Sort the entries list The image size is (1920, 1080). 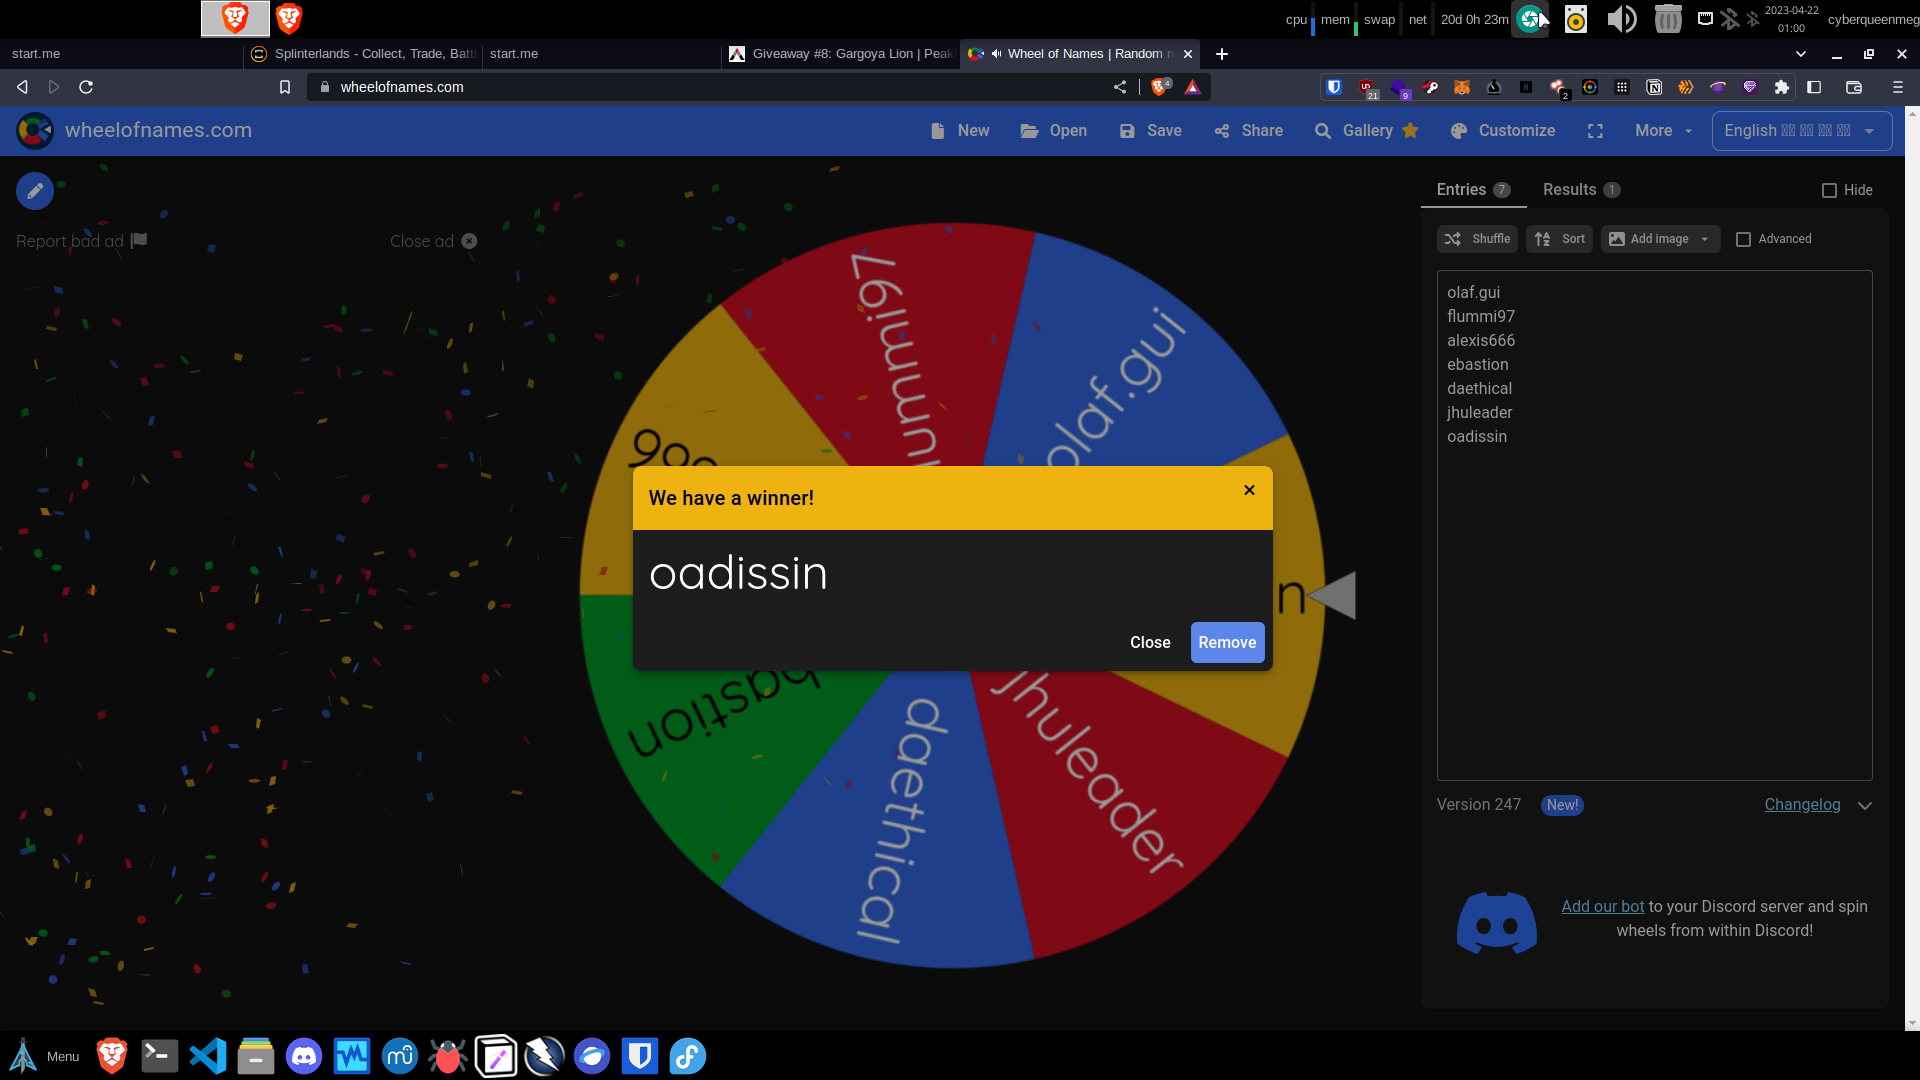click(x=1559, y=239)
